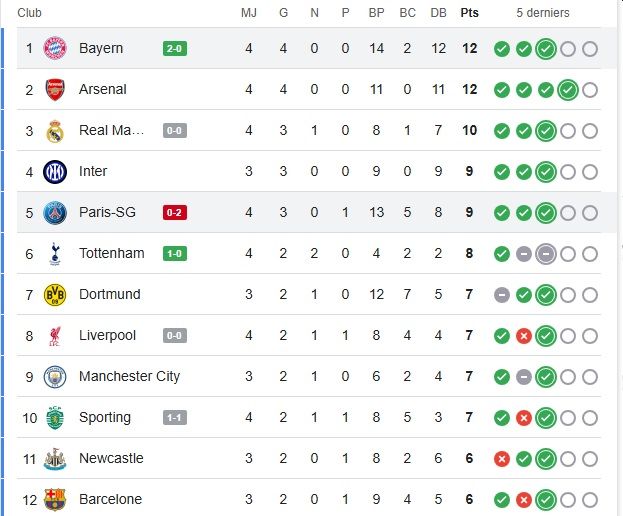Screen dimensions: 623x516
Task: Click the Paris-SG club crest
Action: click(x=54, y=212)
